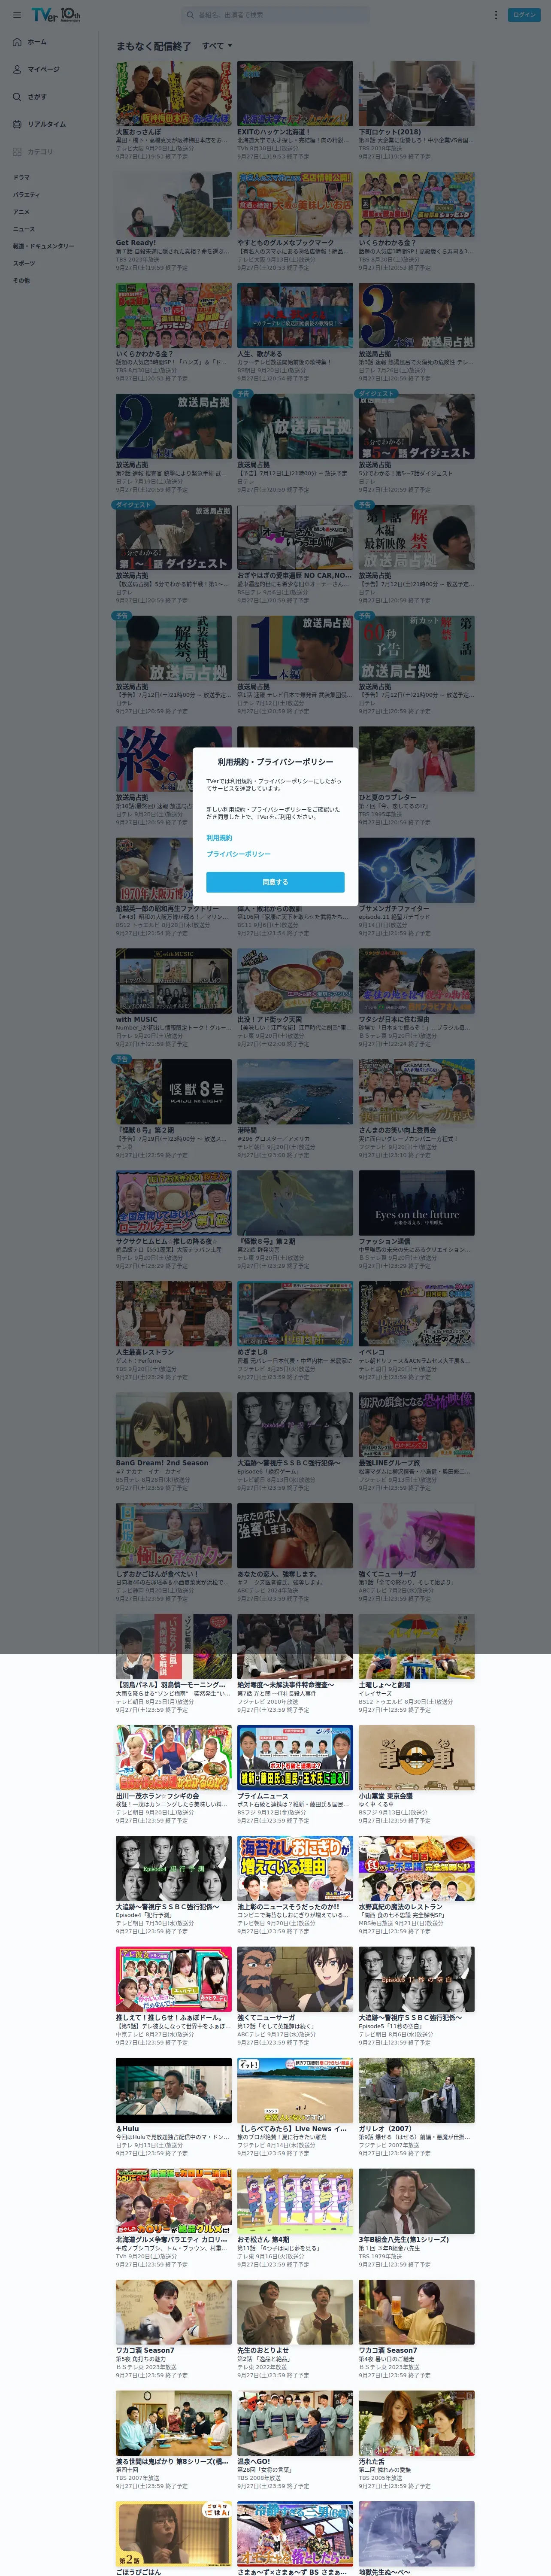This screenshot has width=551, height=2576.
Task: Select アニメ category in sidebar
Action: coord(21,212)
